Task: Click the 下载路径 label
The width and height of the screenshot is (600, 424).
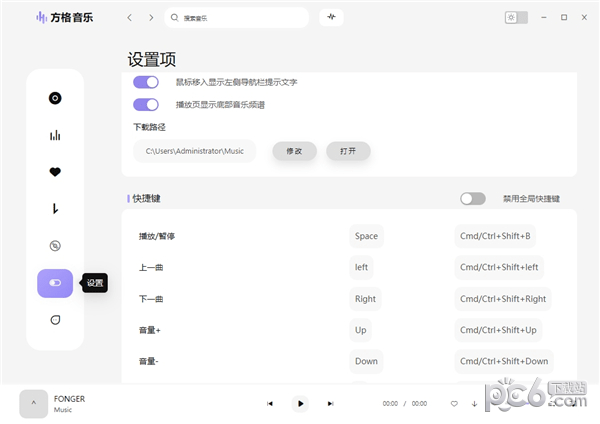Action: point(149,127)
